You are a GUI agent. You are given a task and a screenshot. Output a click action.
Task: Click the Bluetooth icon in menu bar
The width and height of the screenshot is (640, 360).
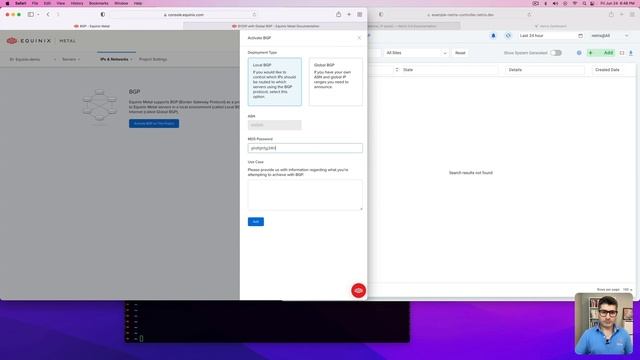tap(546, 3)
